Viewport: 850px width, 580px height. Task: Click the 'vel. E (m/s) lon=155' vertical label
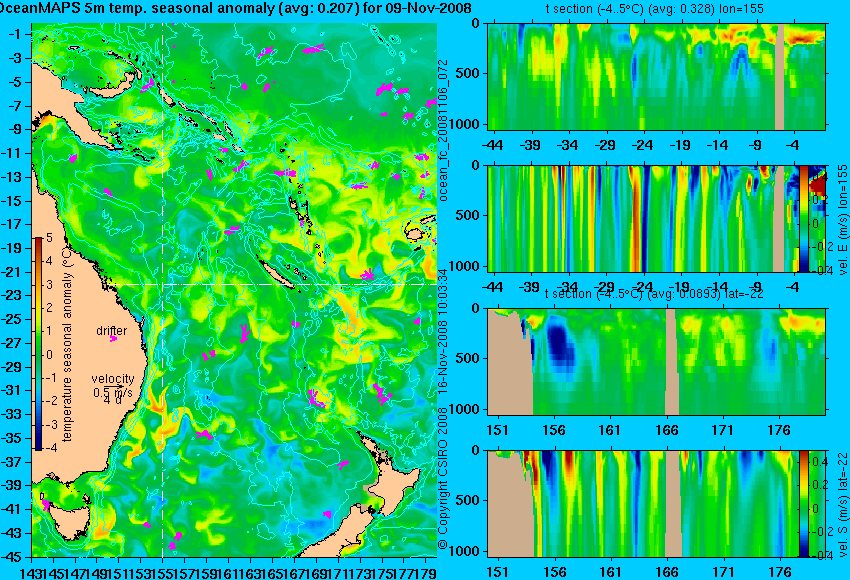click(842, 220)
